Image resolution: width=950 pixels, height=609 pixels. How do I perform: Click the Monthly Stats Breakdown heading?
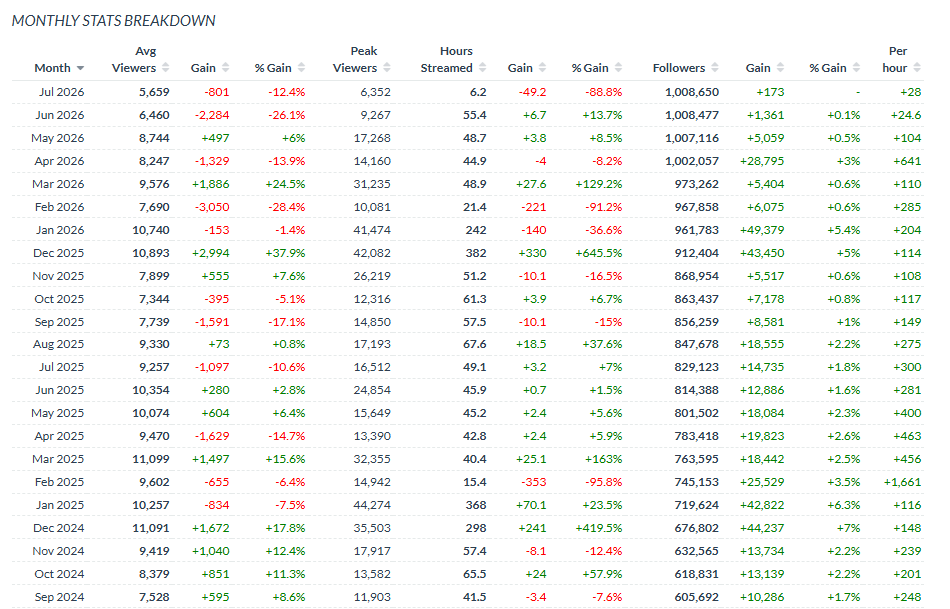(x=113, y=21)
